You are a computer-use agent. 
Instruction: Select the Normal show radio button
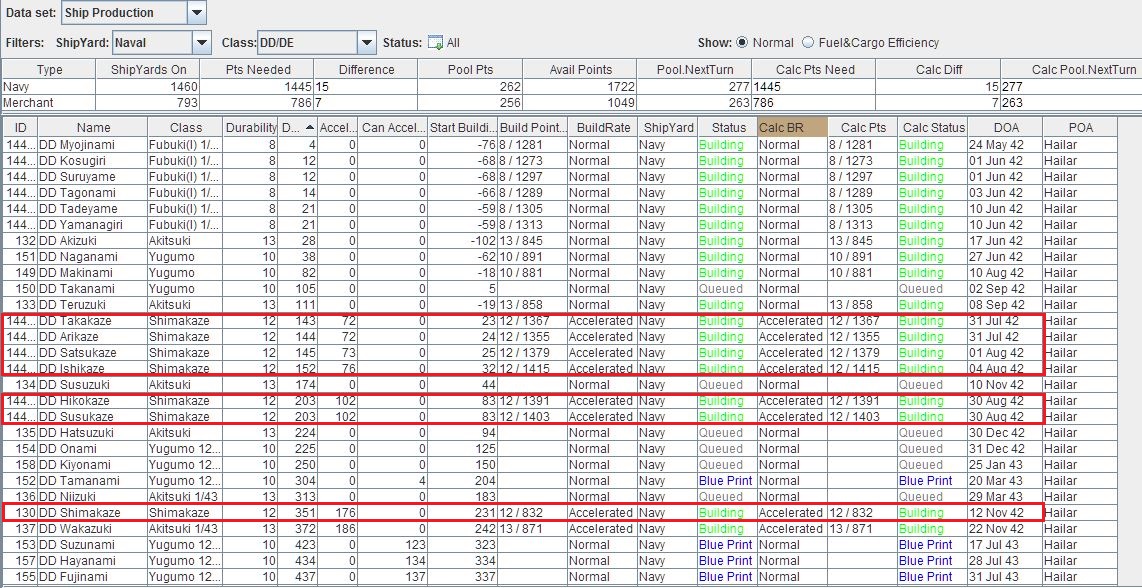click(742, 43)
